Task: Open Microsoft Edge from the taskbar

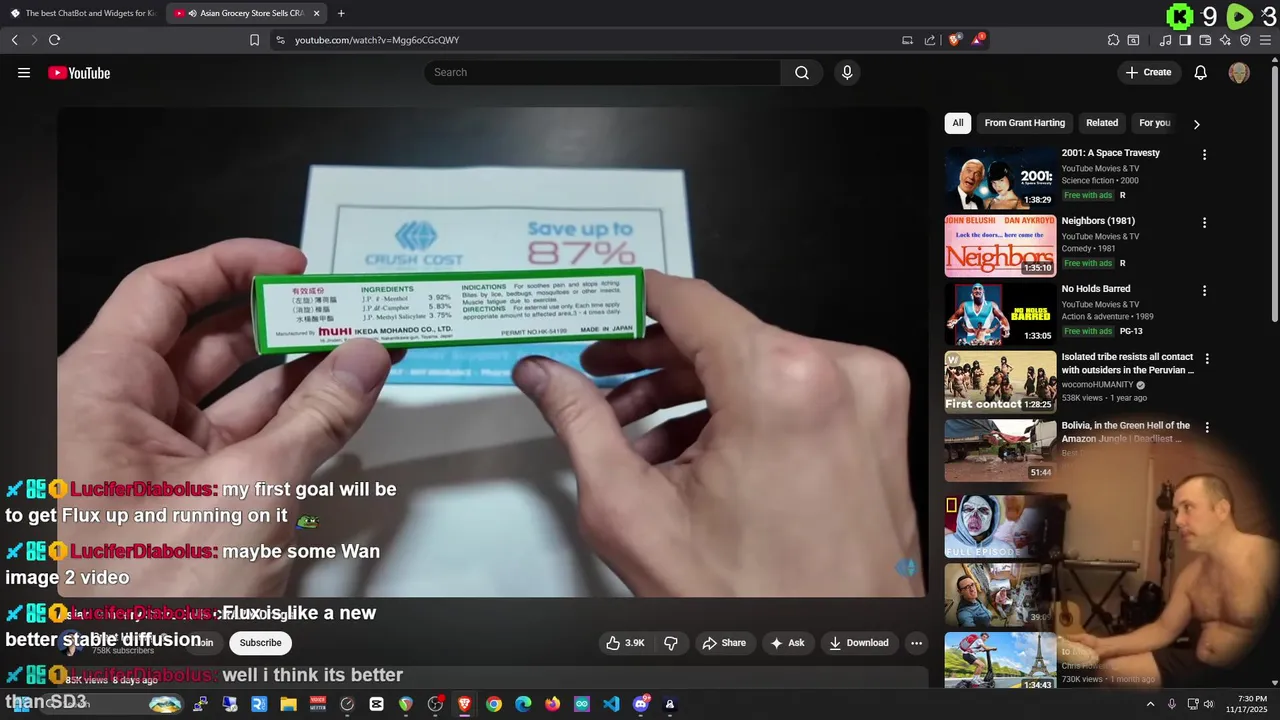Action: click(523, 704)
